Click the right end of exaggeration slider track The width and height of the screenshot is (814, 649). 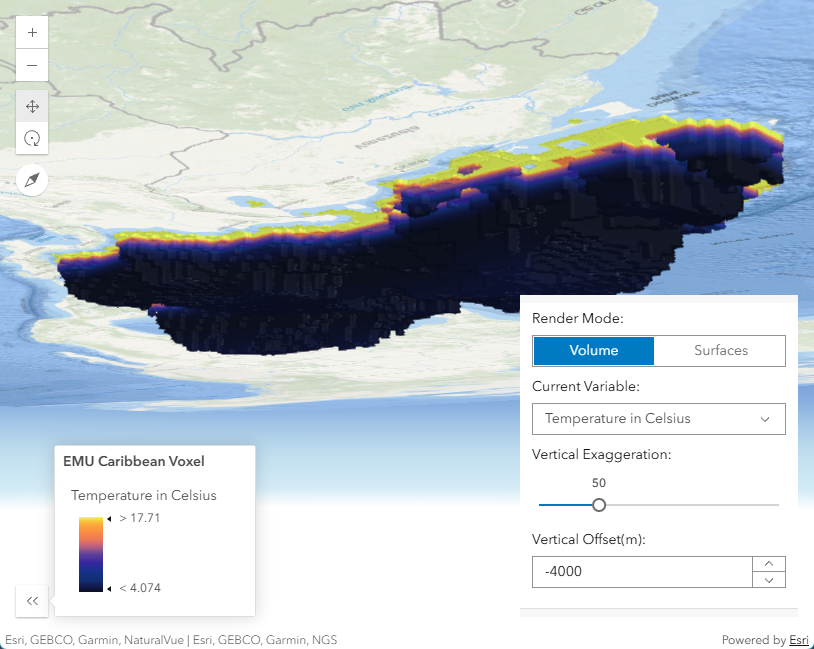coord(776,505)
